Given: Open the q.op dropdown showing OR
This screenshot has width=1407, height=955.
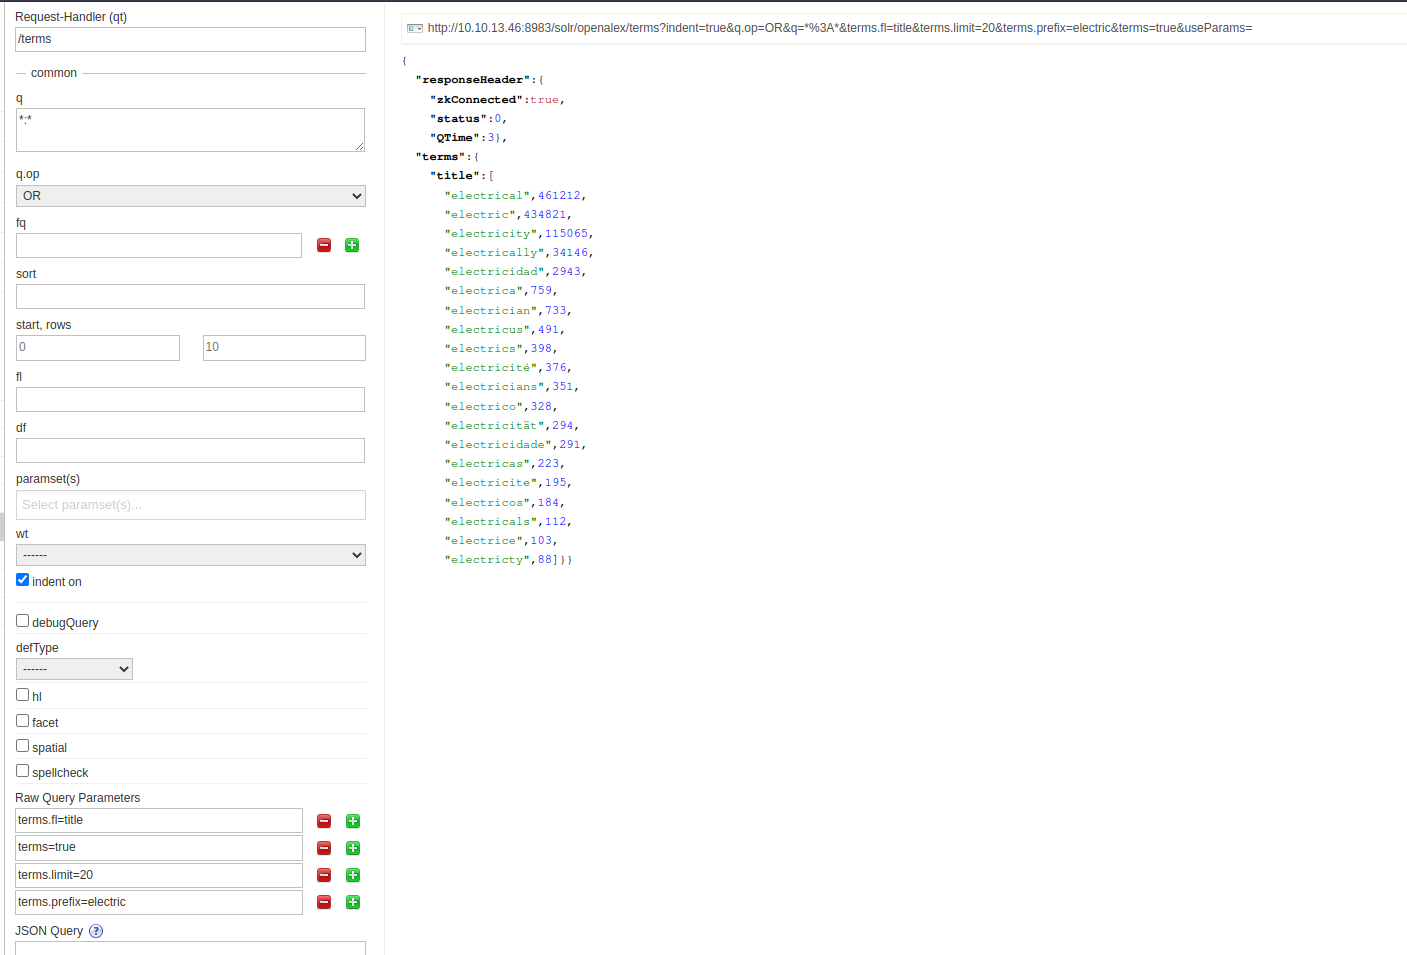Looking at the screenshot, I should coord(190,196).
